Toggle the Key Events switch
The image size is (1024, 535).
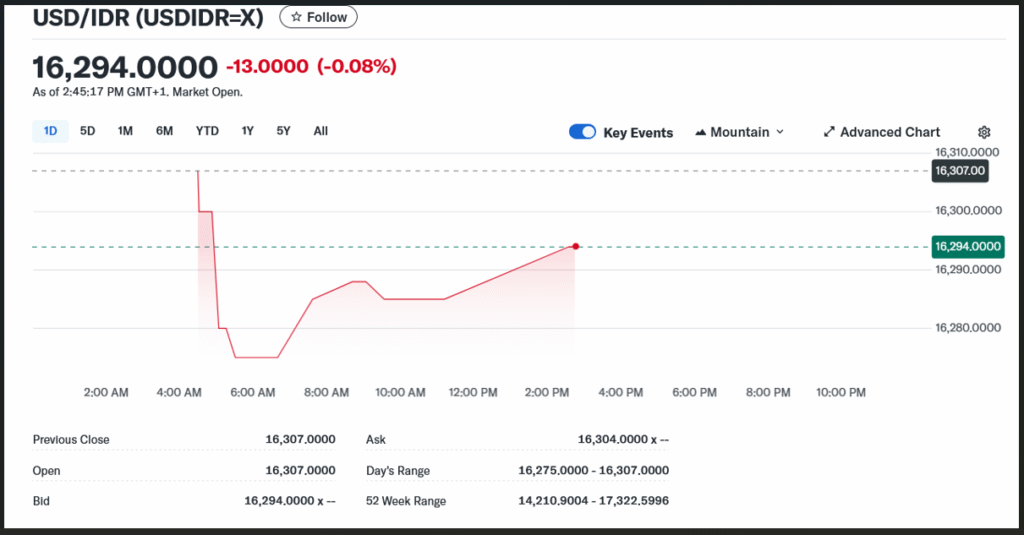(x=582, y=132)
